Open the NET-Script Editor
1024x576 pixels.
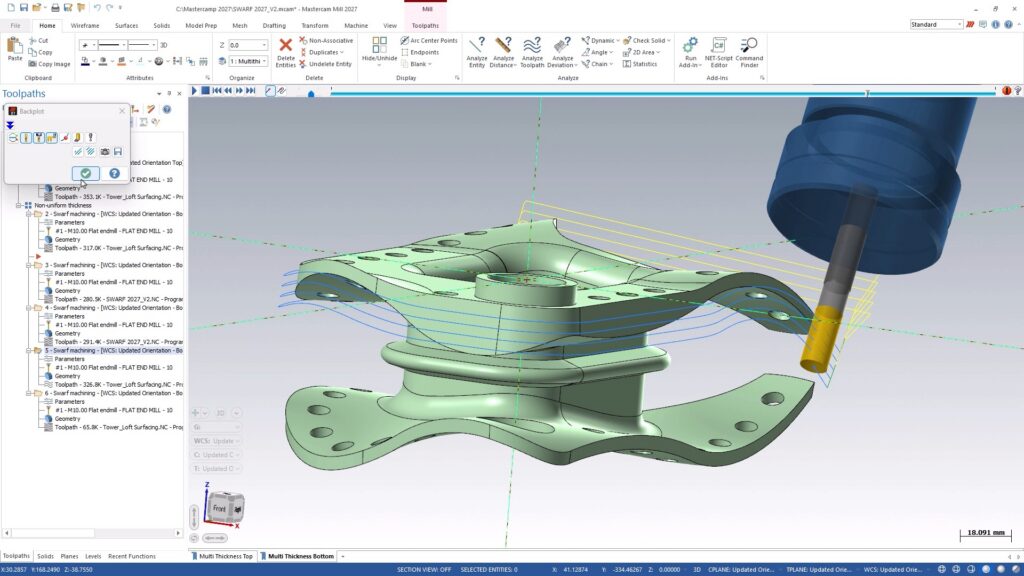[x=718, y=52]
